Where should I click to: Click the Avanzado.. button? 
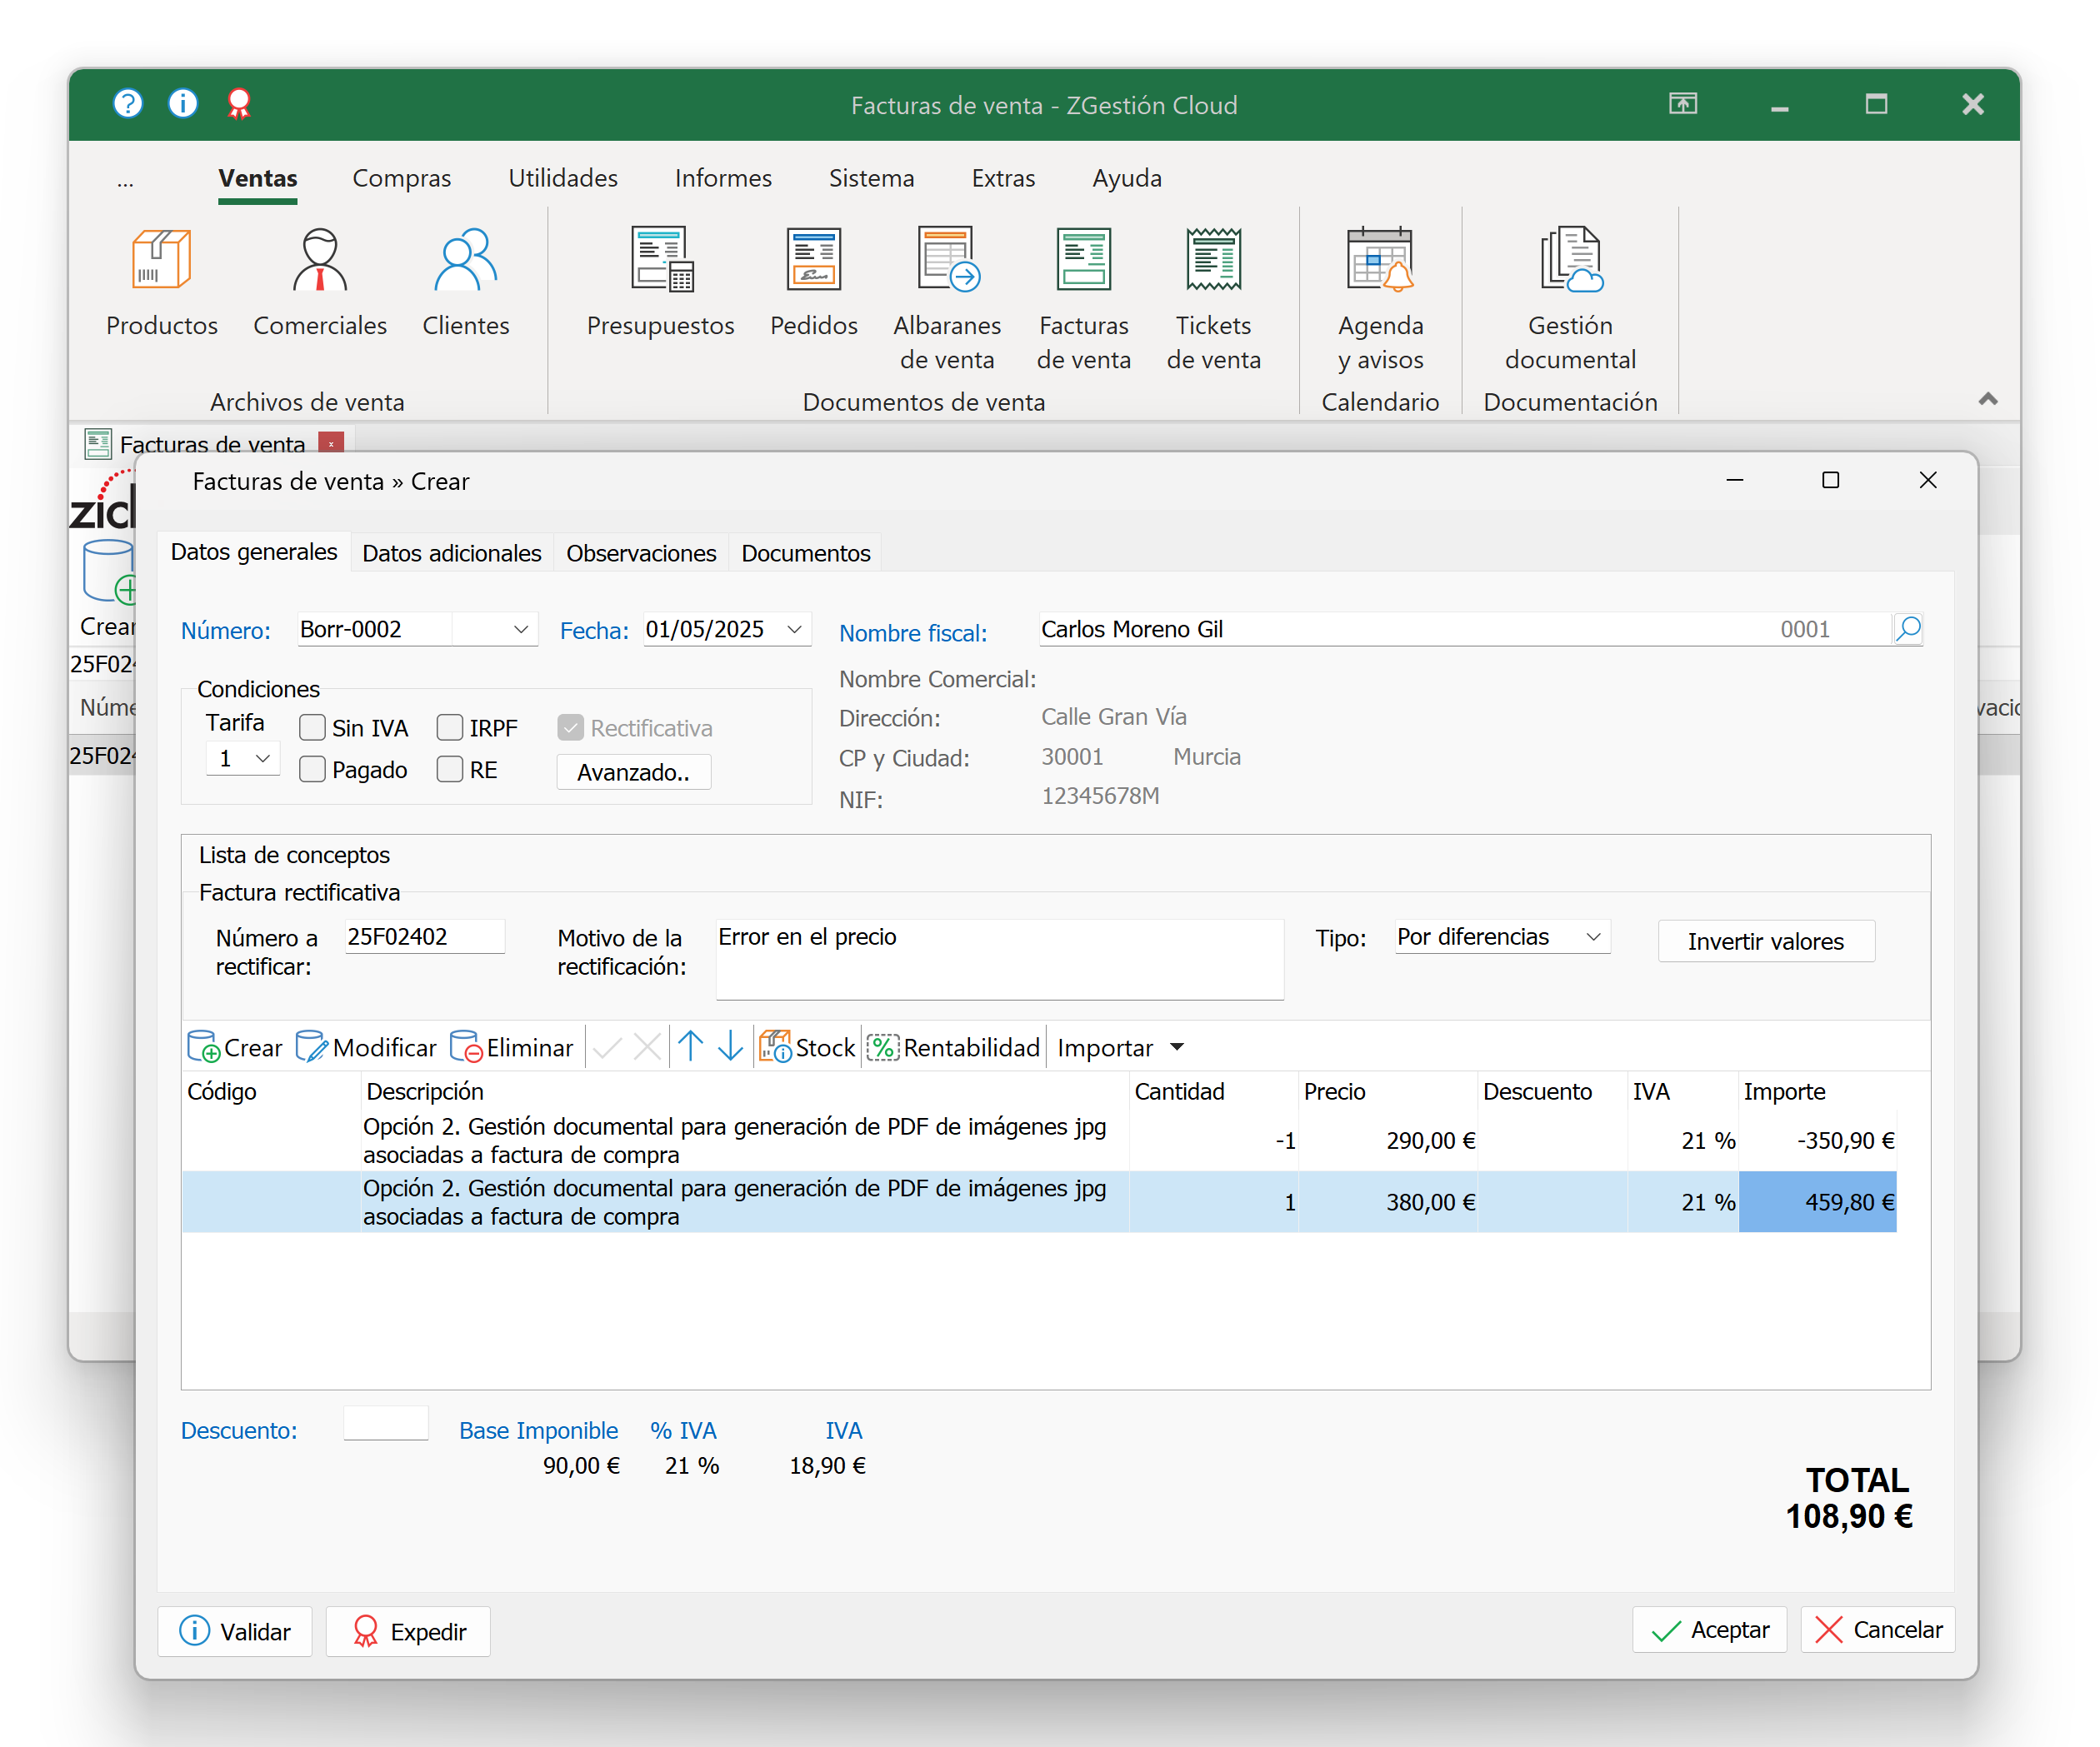634,772
